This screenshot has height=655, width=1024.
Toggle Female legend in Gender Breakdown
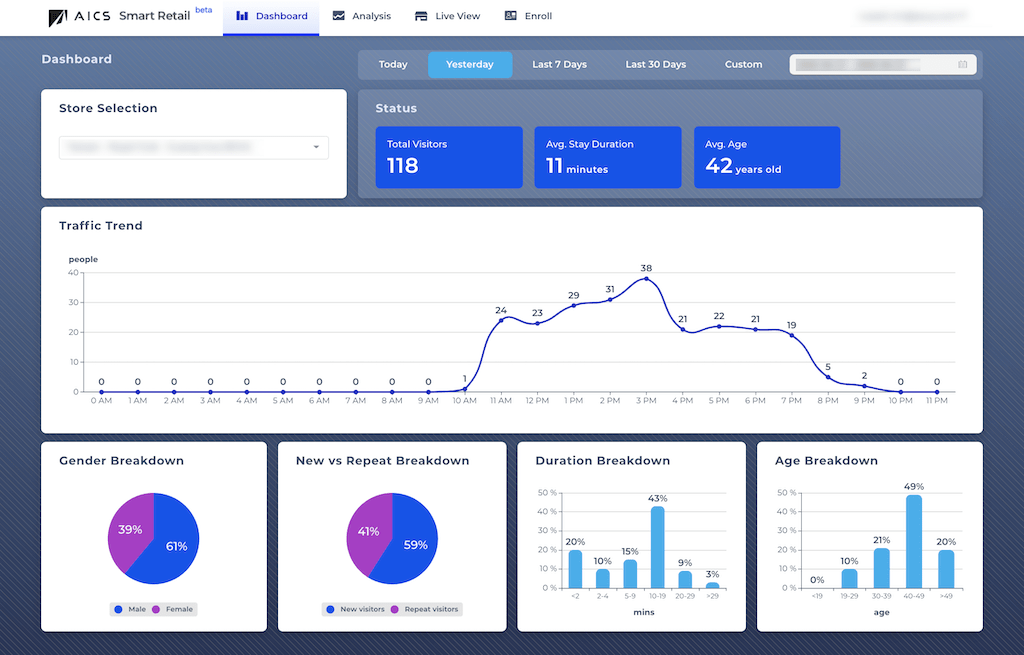(x=173, y=609)
